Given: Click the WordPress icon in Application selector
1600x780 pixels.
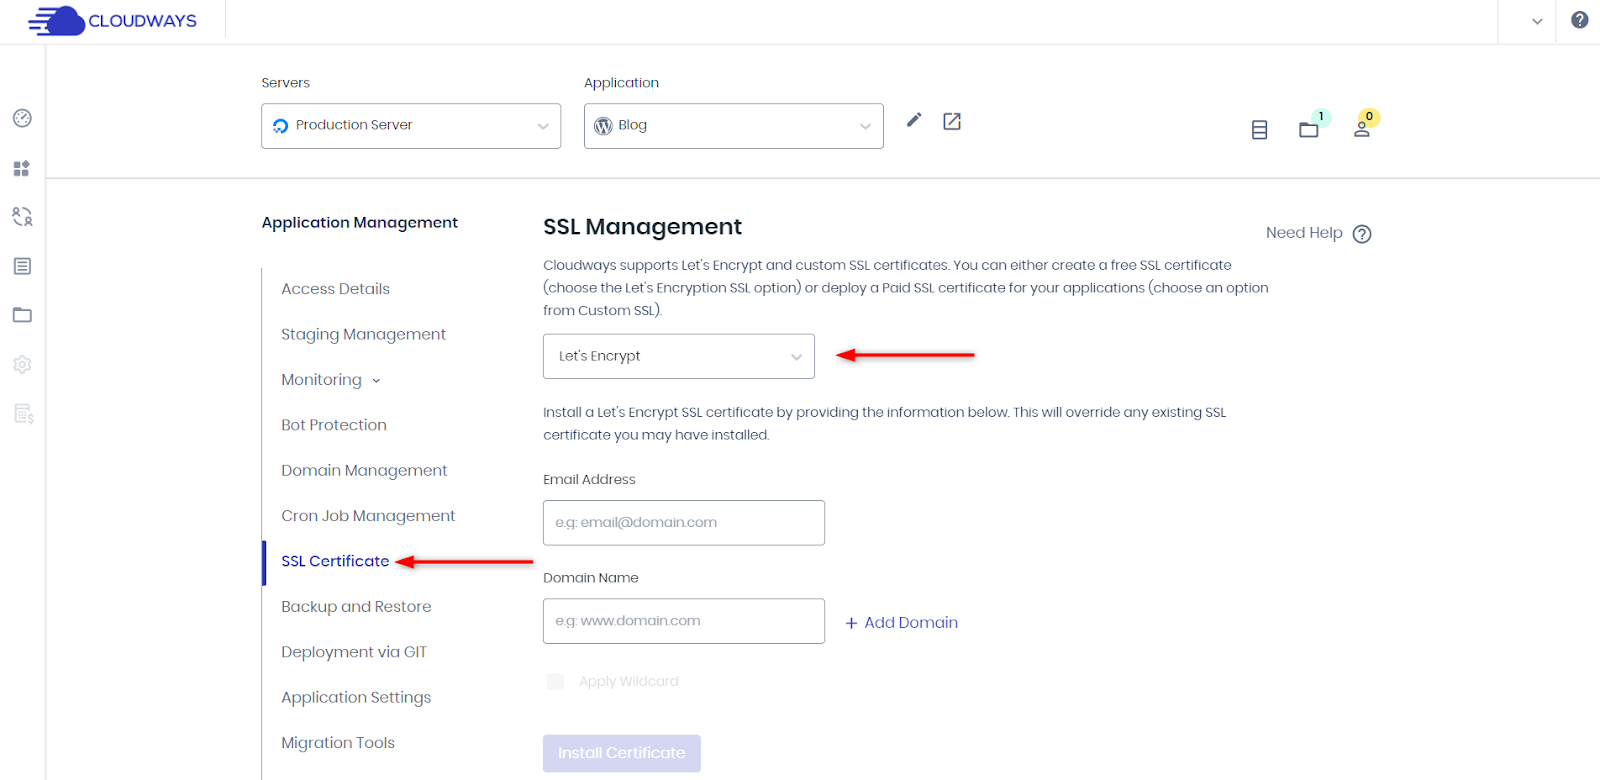Looking at the screenshot, I should (603, 126).
